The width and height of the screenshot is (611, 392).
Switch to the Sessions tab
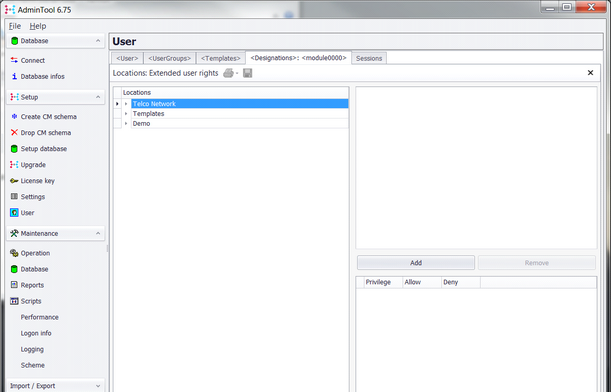click(x=369, y=58)
